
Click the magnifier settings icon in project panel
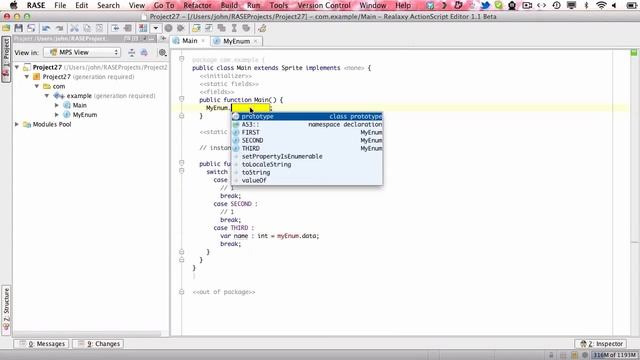tap(162, 52)
